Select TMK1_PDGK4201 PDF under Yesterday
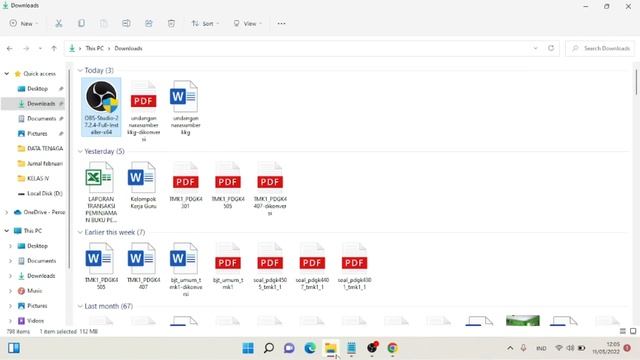This screenshot has width=640, height=360. click(185, 185)
